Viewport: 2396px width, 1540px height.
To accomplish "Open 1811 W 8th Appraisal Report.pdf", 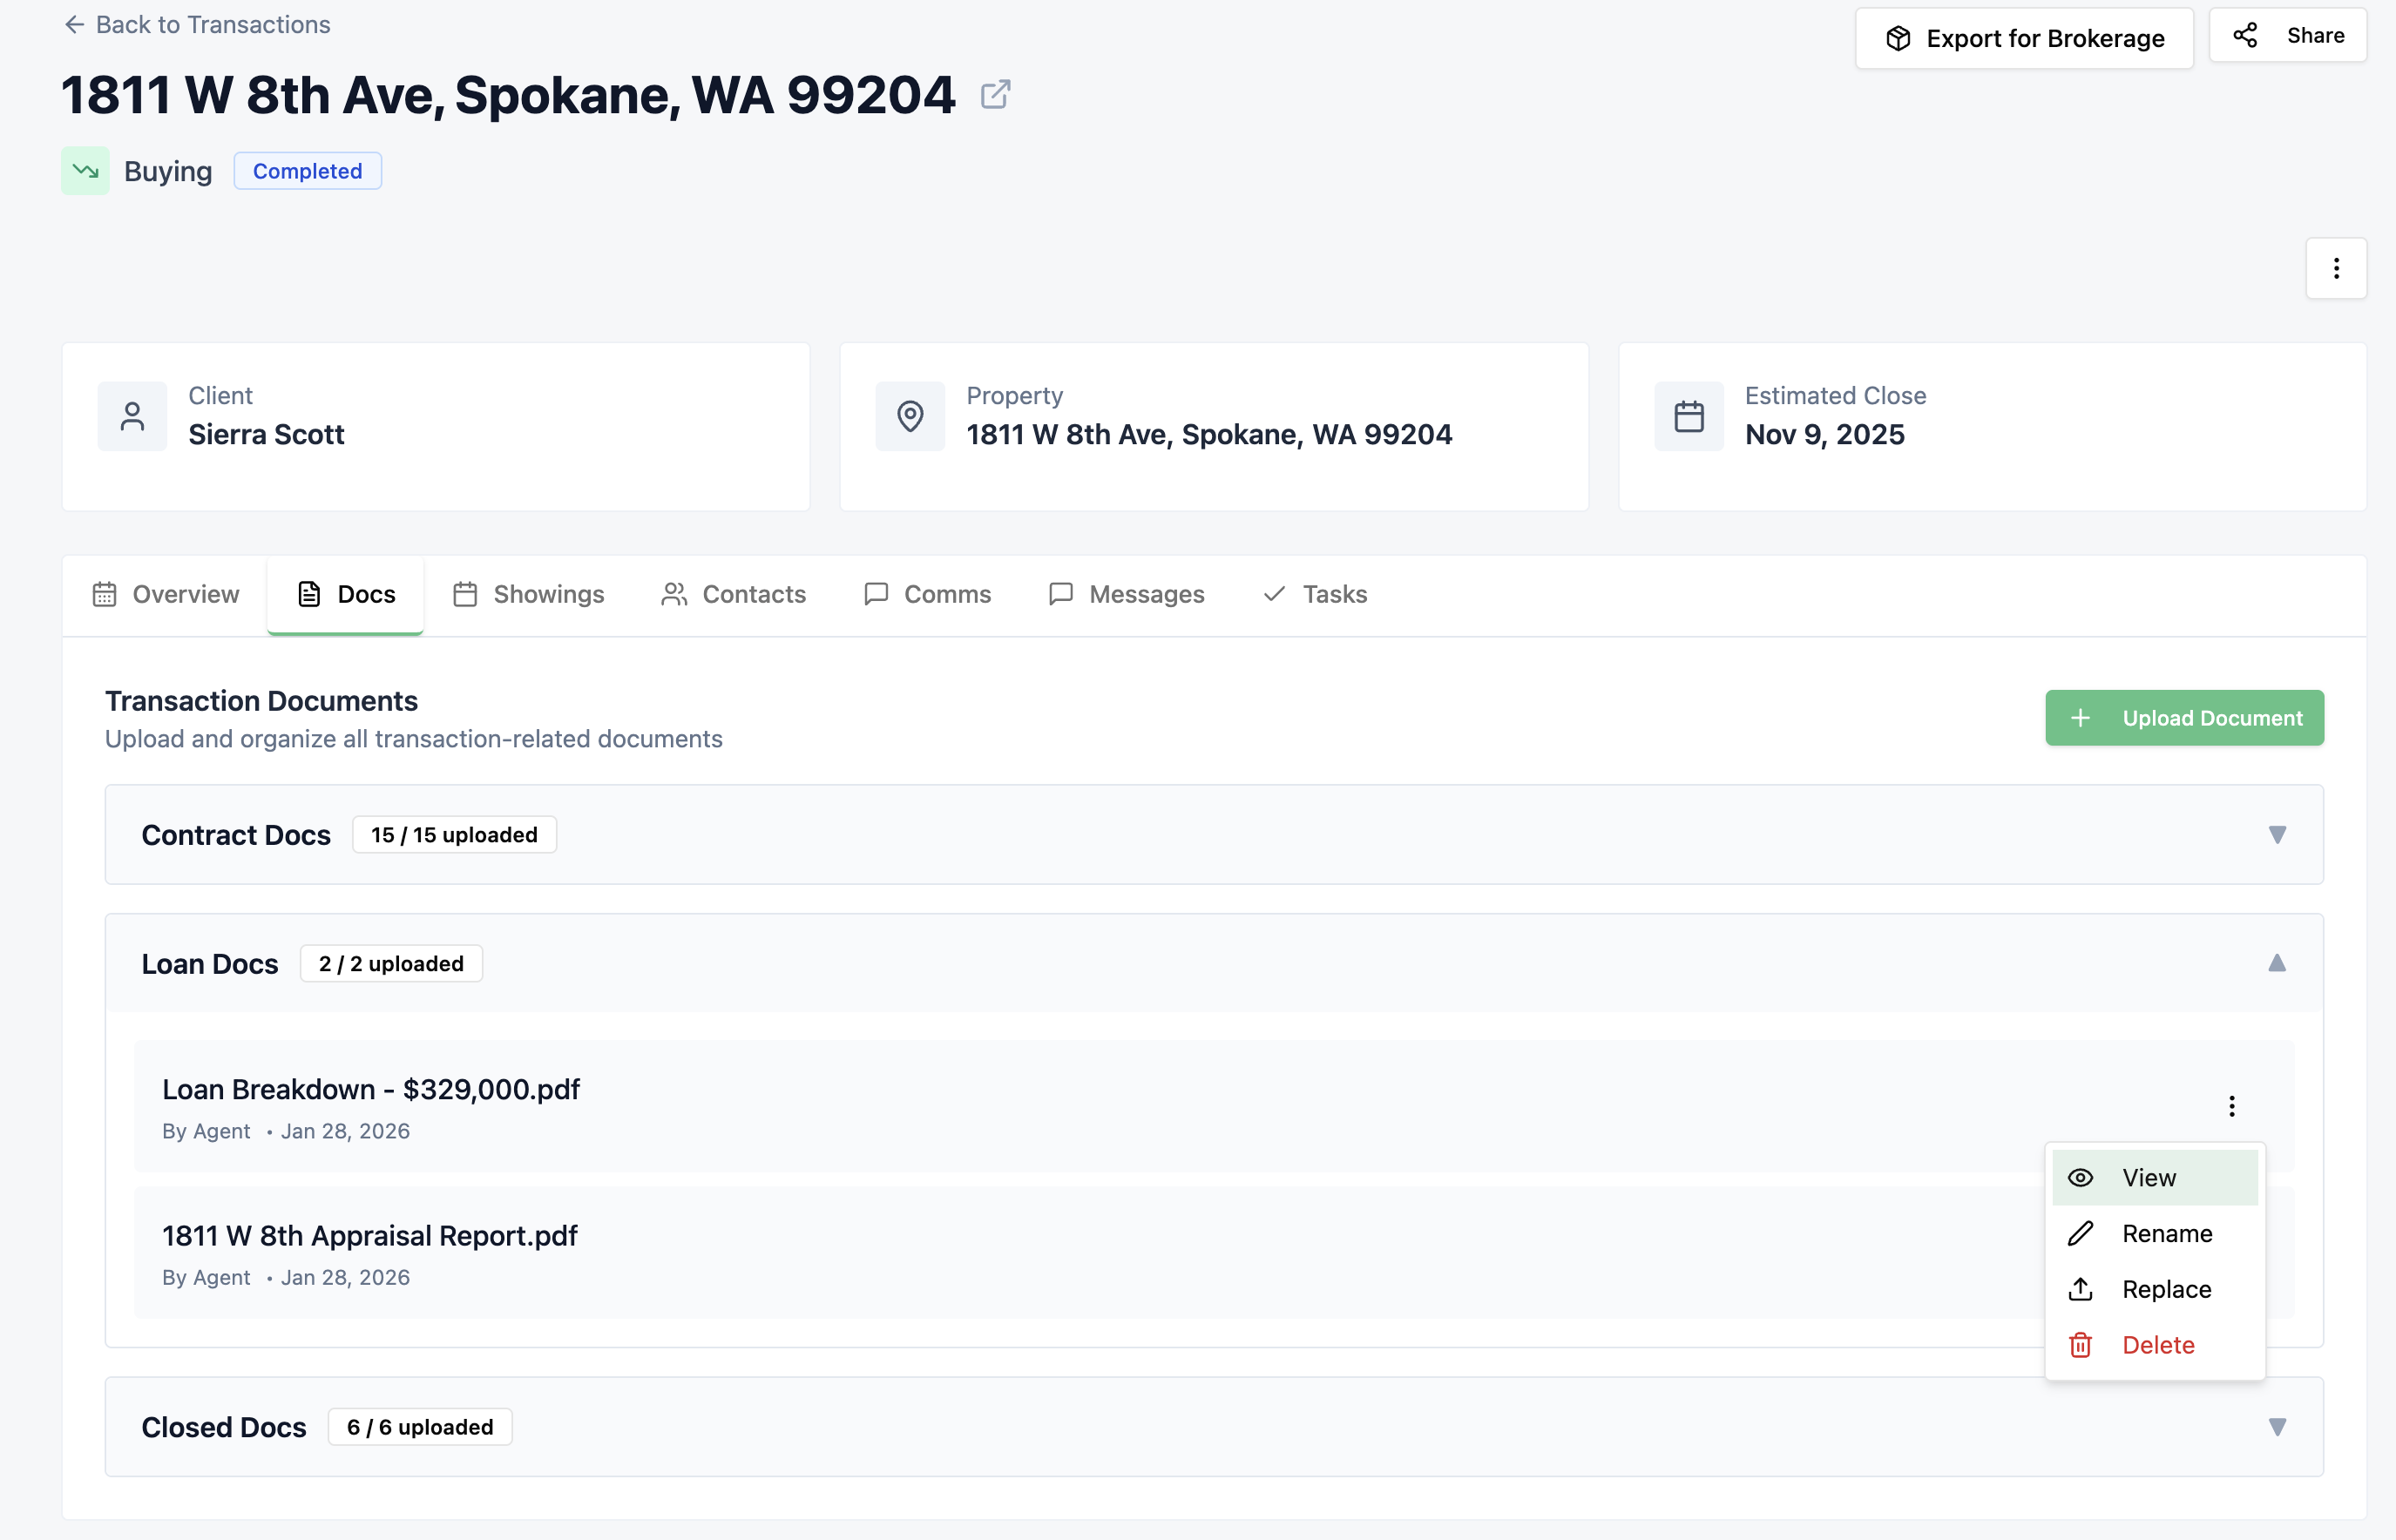I will click(x=370, y=1236).
